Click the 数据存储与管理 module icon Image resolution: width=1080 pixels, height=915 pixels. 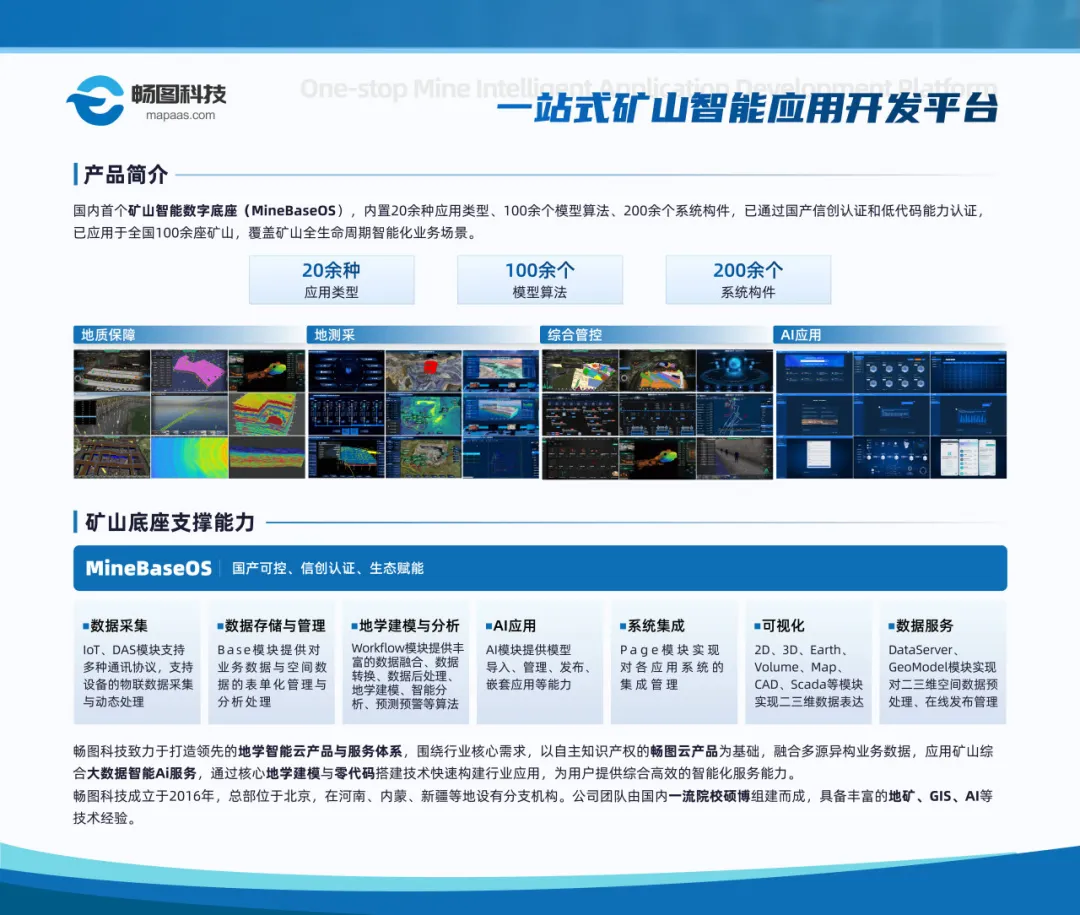pos(219,626)
